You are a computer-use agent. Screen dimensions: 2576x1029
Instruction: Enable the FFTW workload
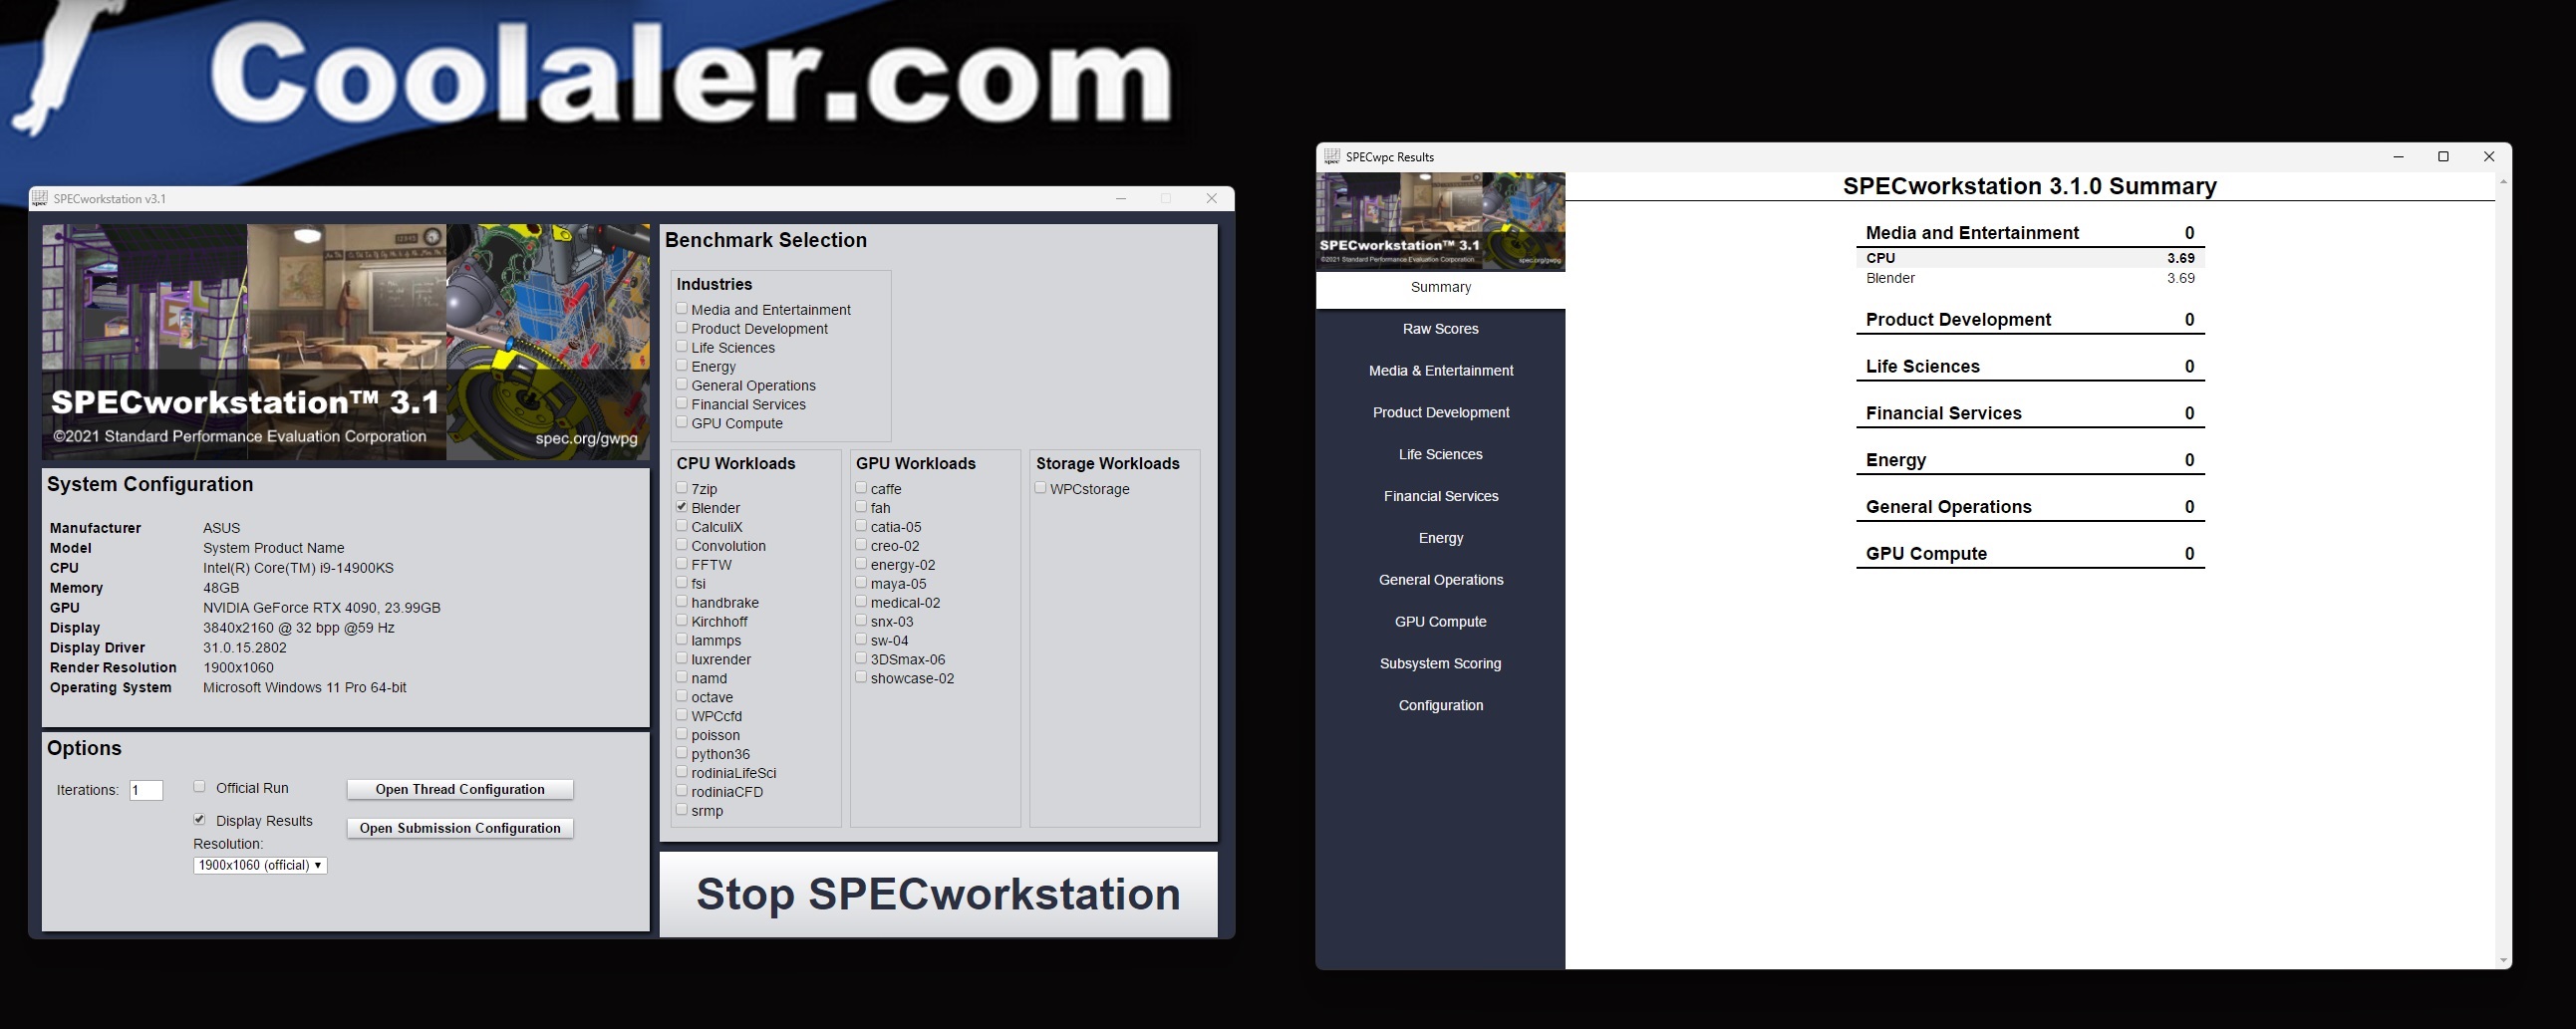[x=682, y=564]
